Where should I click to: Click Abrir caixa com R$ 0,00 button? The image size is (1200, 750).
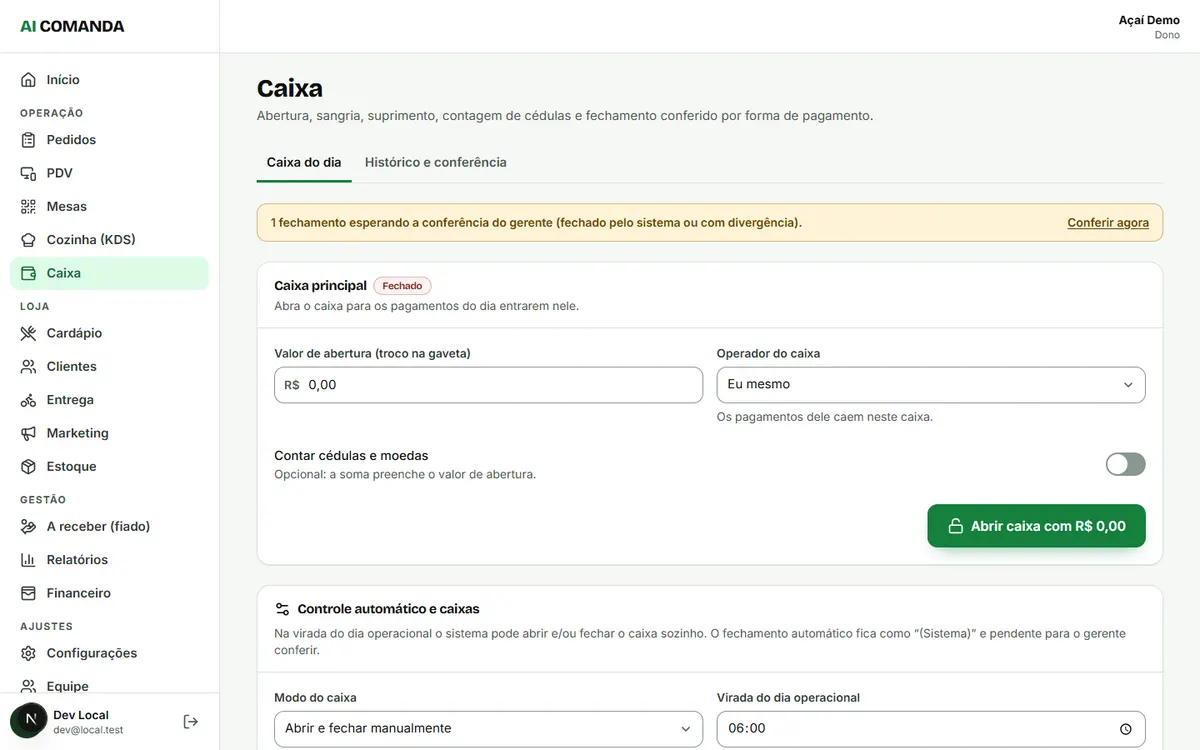1036,526
